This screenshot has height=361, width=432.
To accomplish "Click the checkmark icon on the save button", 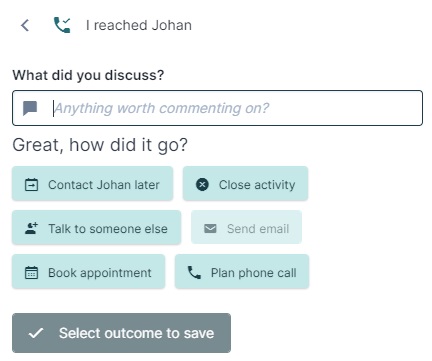I will 36,333.
